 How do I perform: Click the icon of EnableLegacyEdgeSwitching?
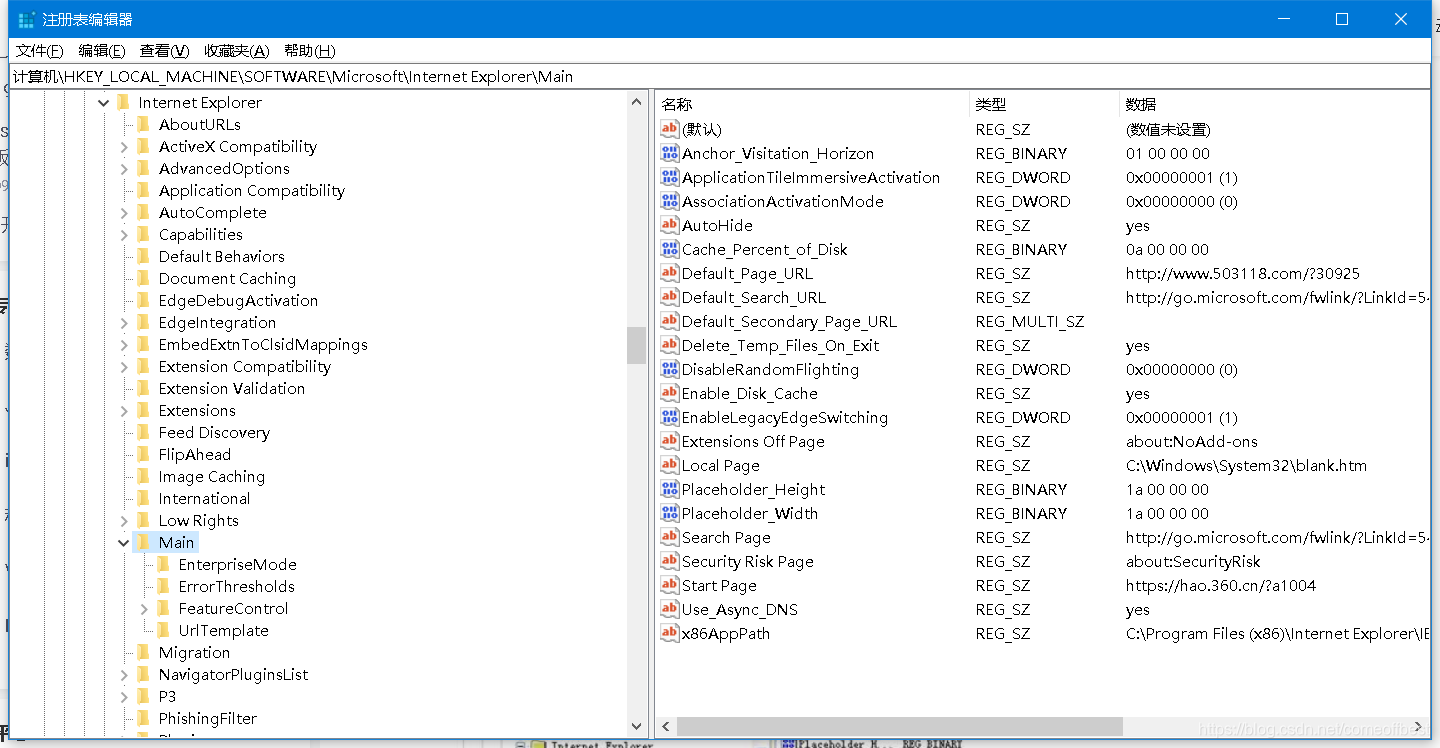click(x=670, y=417)
